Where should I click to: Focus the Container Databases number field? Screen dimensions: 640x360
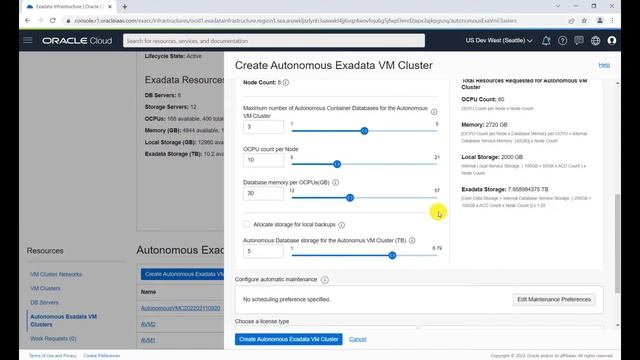tap(263, 127)
